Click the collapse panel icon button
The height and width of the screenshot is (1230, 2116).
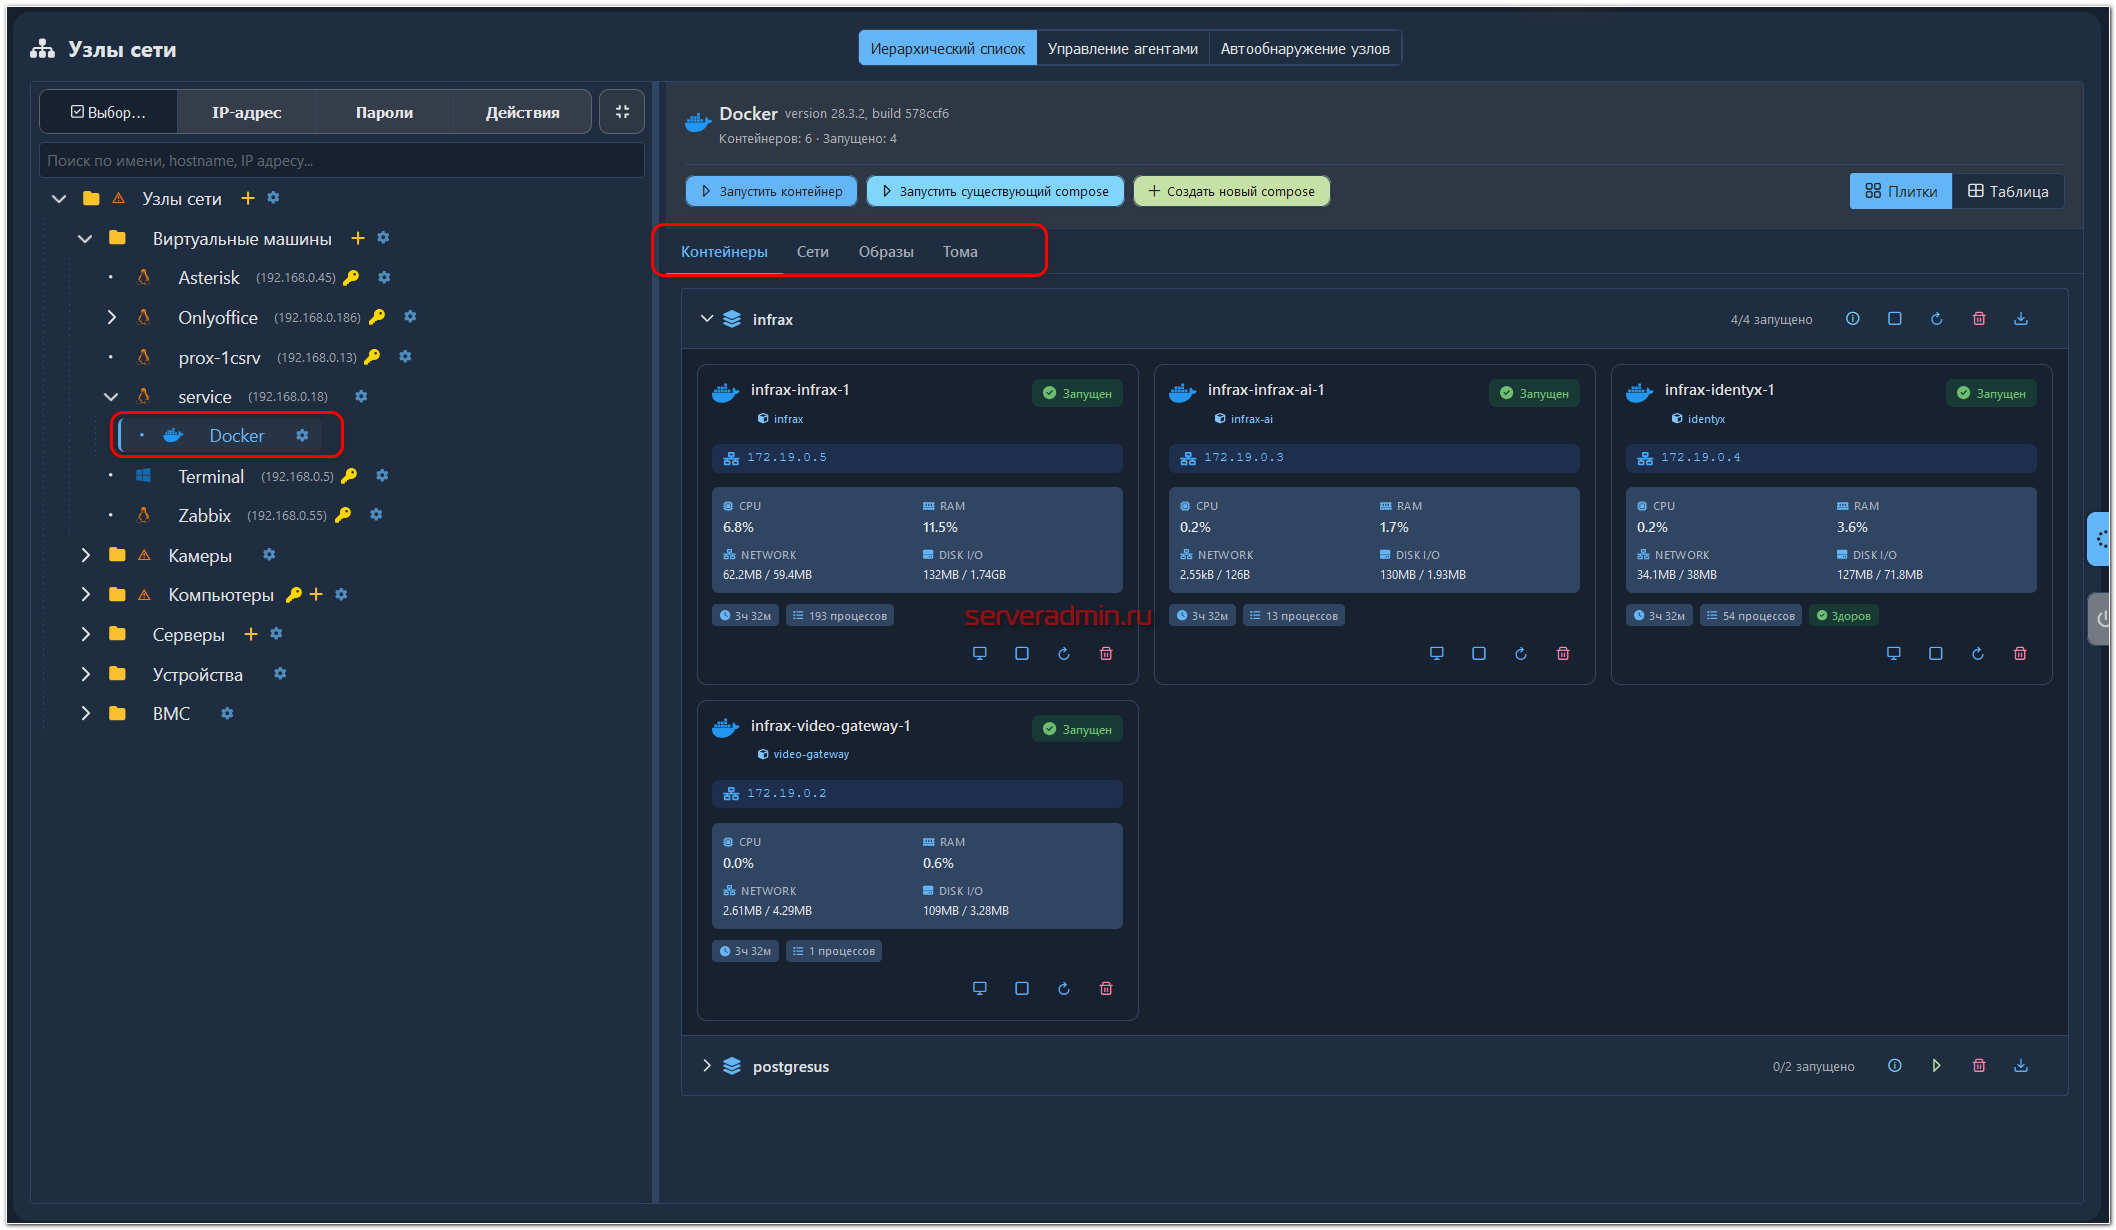tap(622, 112)
